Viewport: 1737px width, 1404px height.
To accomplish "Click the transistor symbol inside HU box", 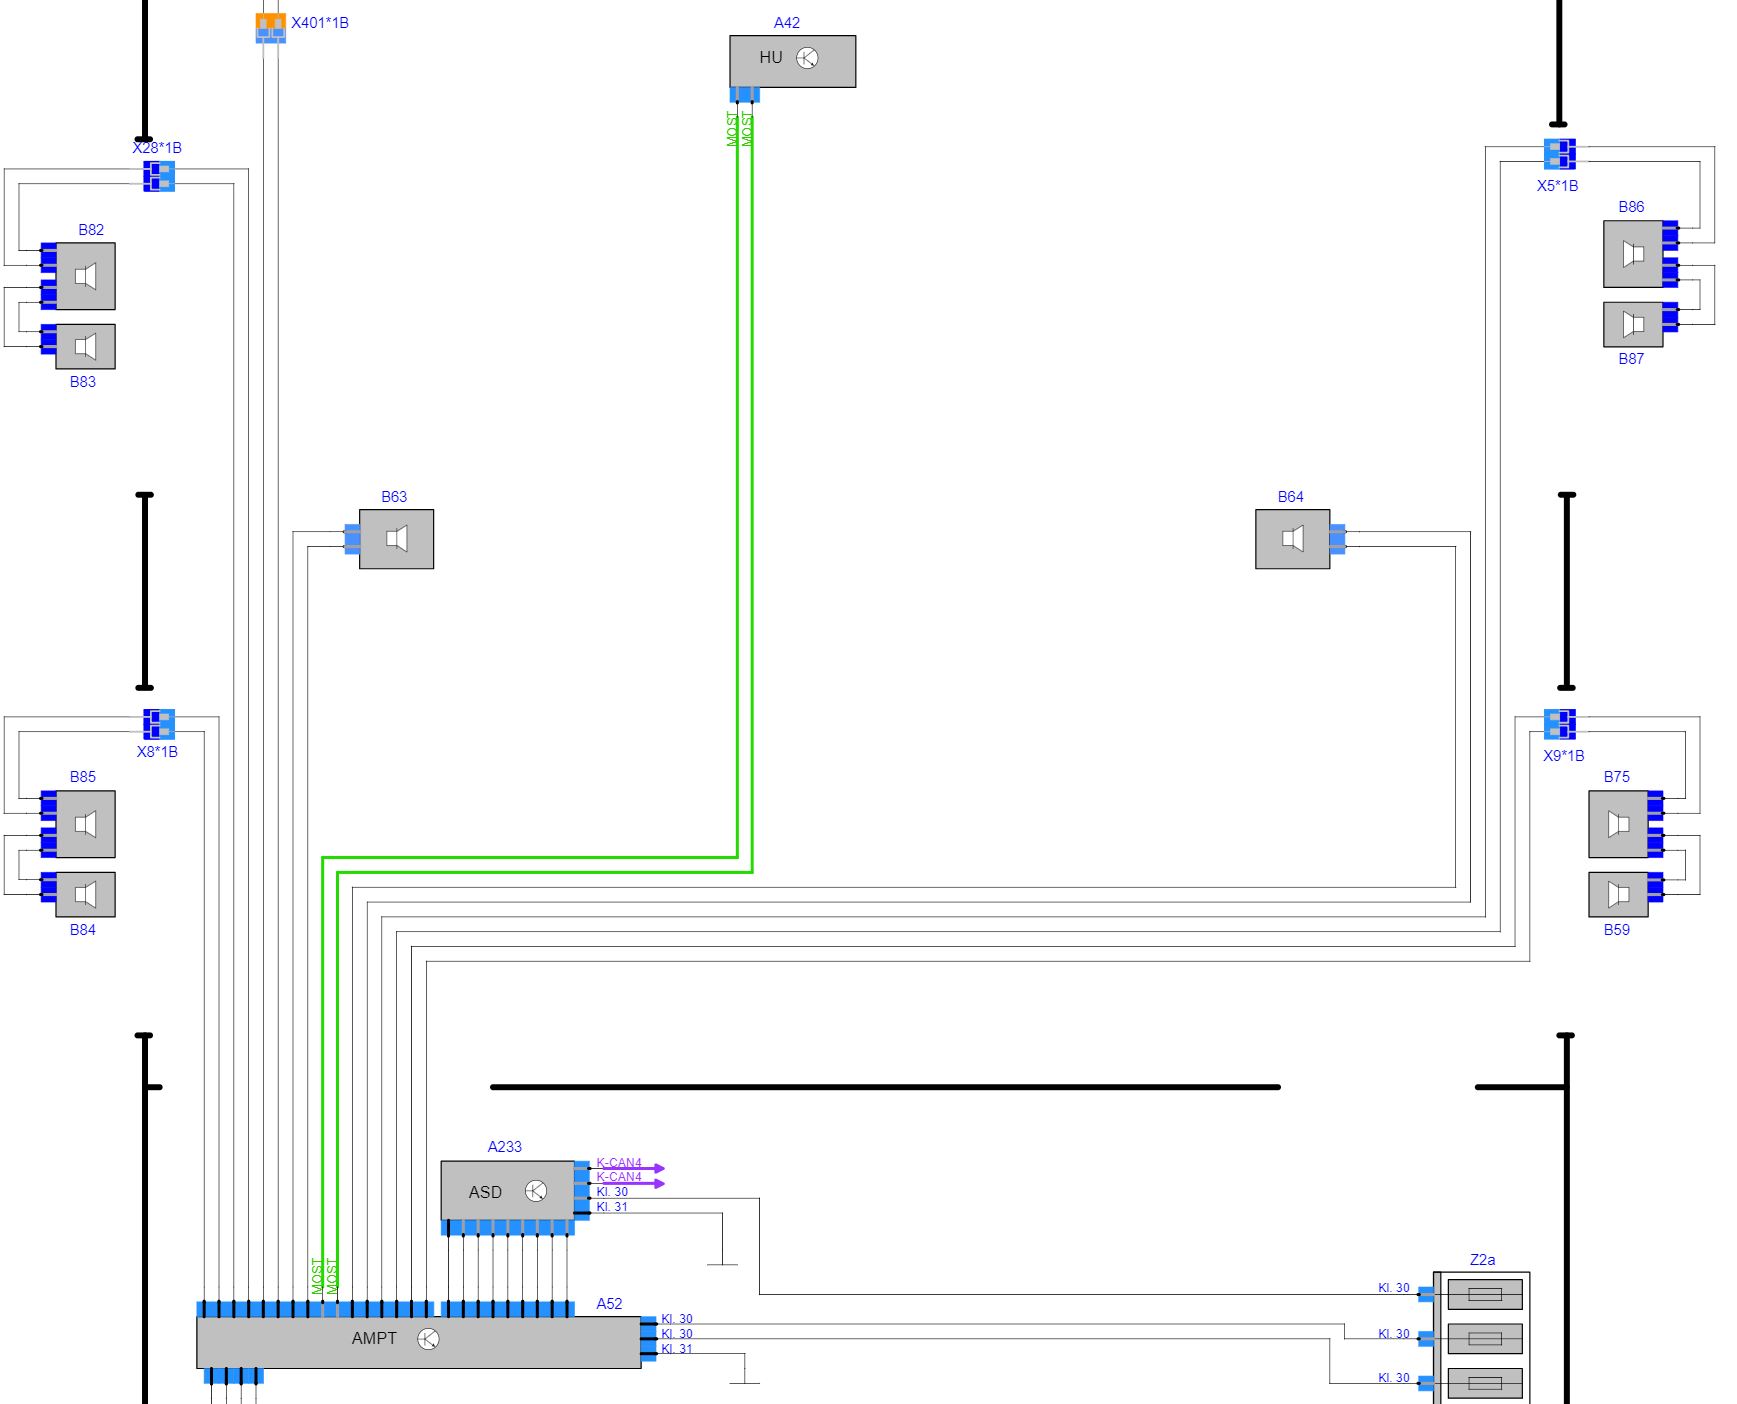I will pyautogui.click(x=807, y=58).
